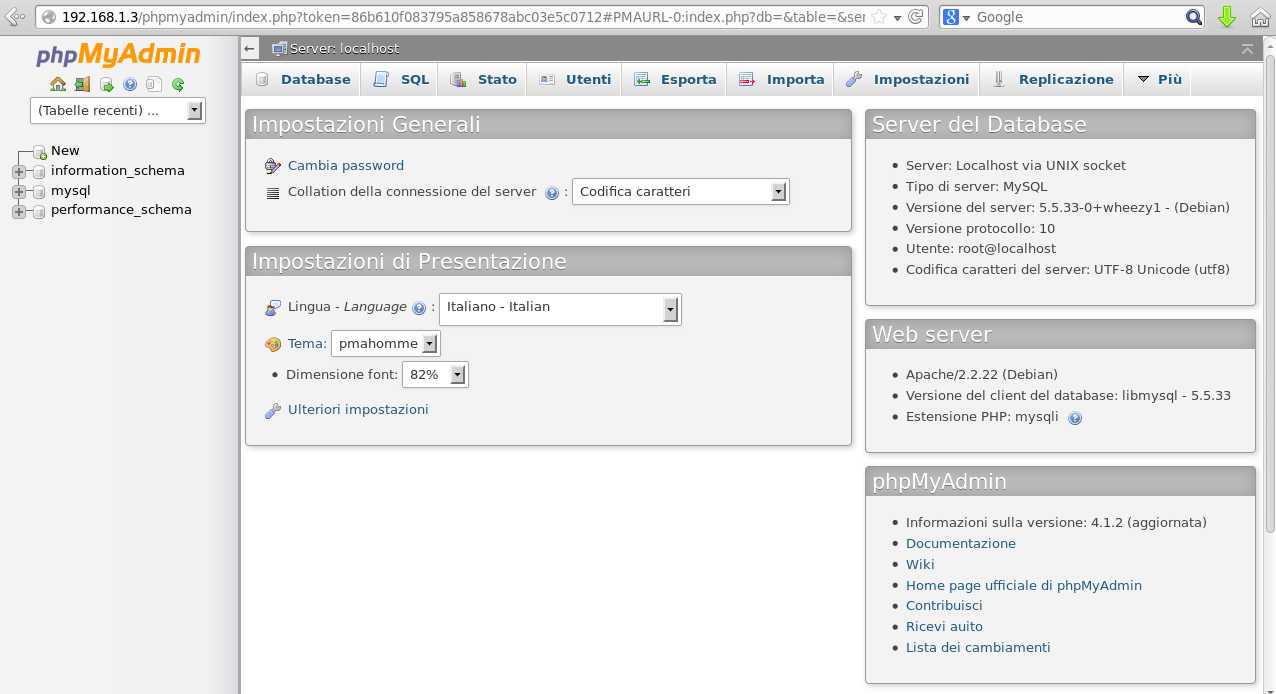Open the Italiano - Italian language dropdown
The image size is (1276, 694).
[x=560, y=309]
